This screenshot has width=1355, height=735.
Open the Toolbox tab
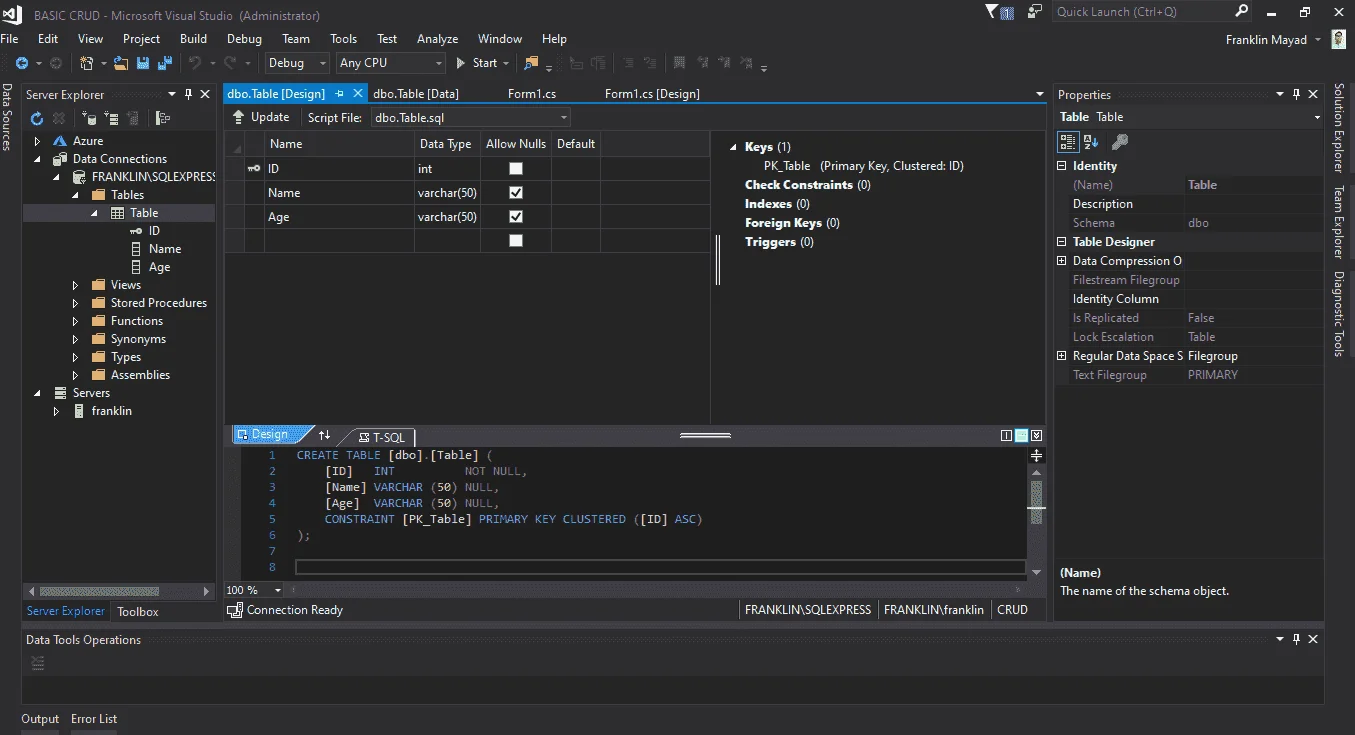pos(138,611)
